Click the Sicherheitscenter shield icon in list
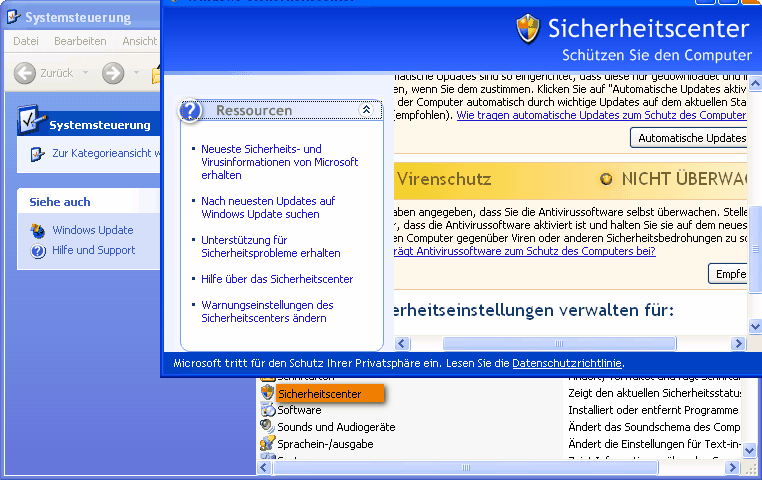Image resolution: width=762 pixels, height=480 pixels. (x=267, y=393)
